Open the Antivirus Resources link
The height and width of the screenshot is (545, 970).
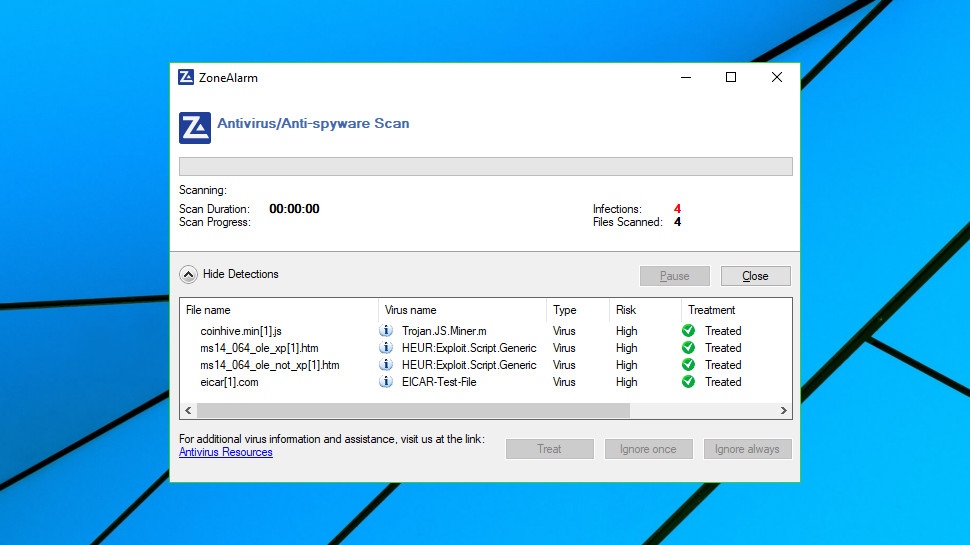tap(226, 452)
